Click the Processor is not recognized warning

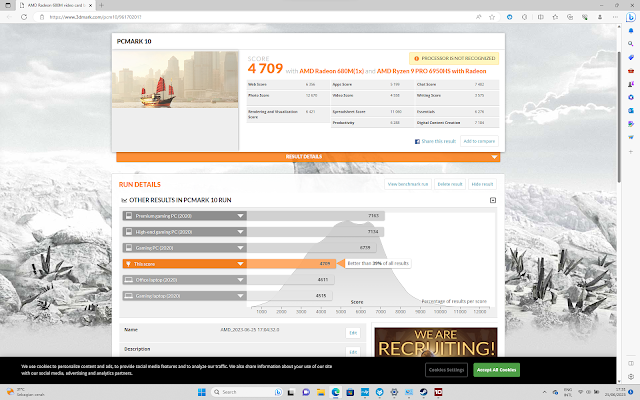(454, 58)
